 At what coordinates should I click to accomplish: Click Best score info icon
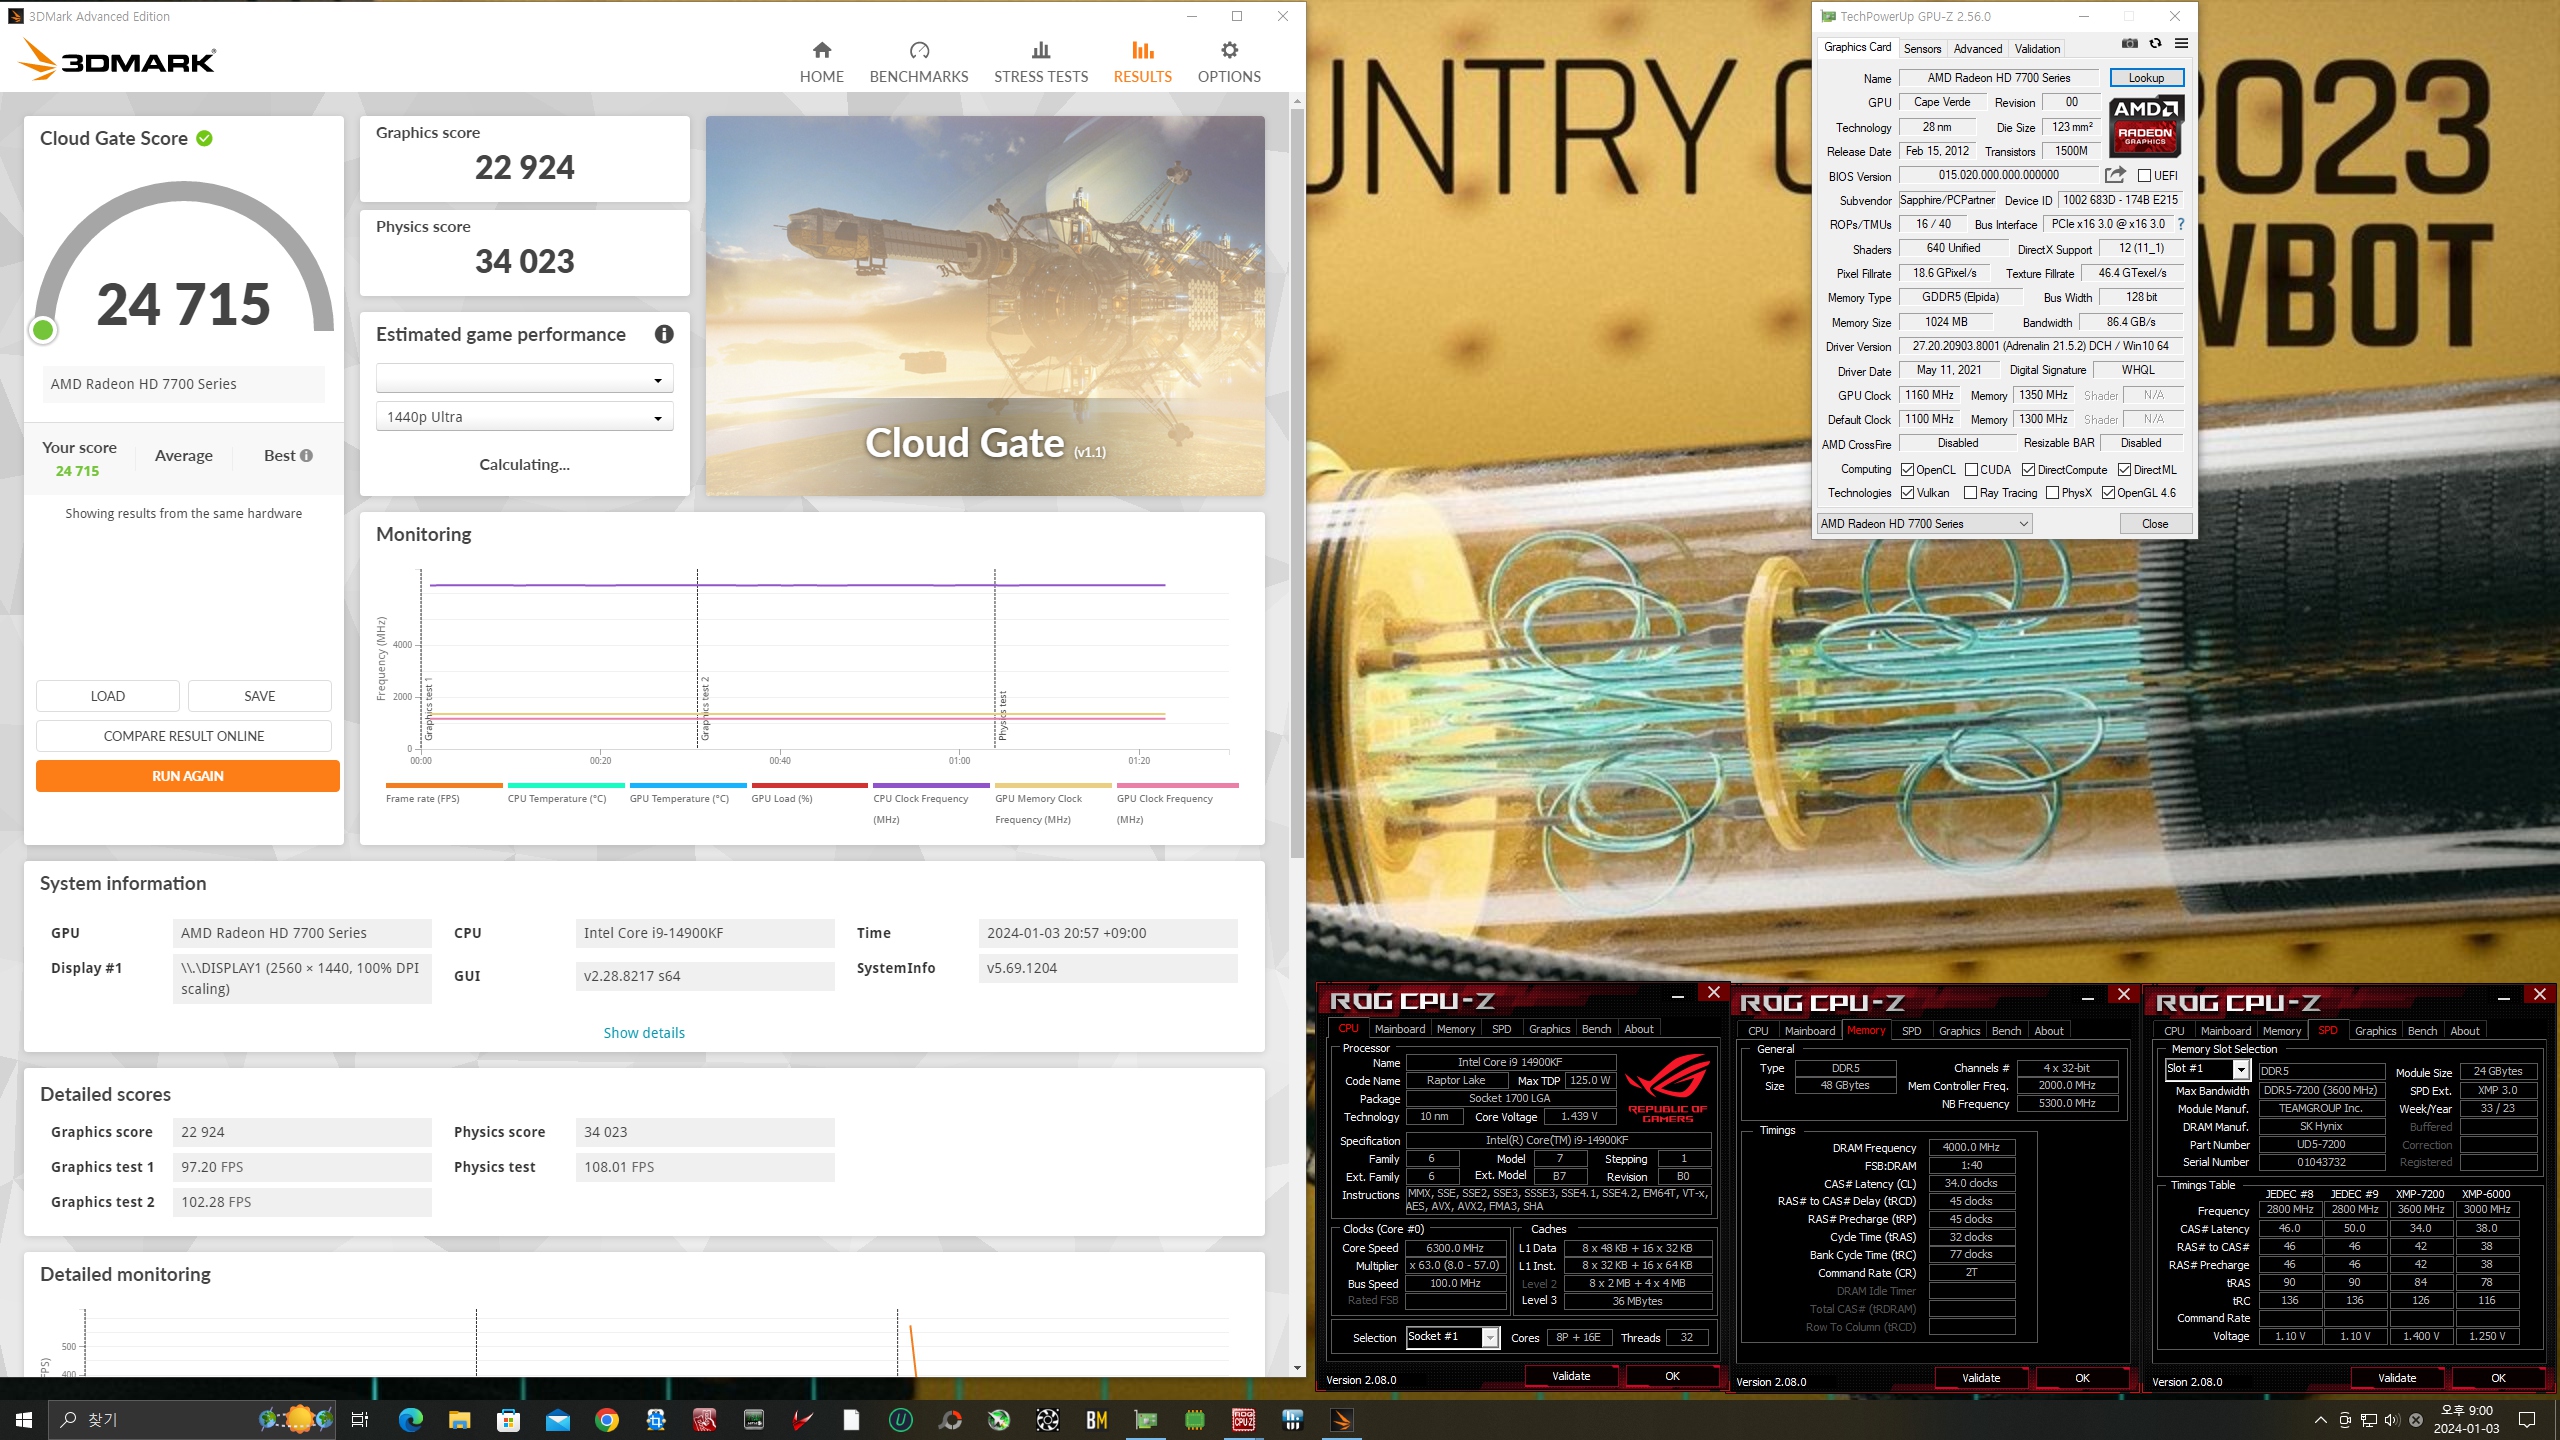[306, 455]
